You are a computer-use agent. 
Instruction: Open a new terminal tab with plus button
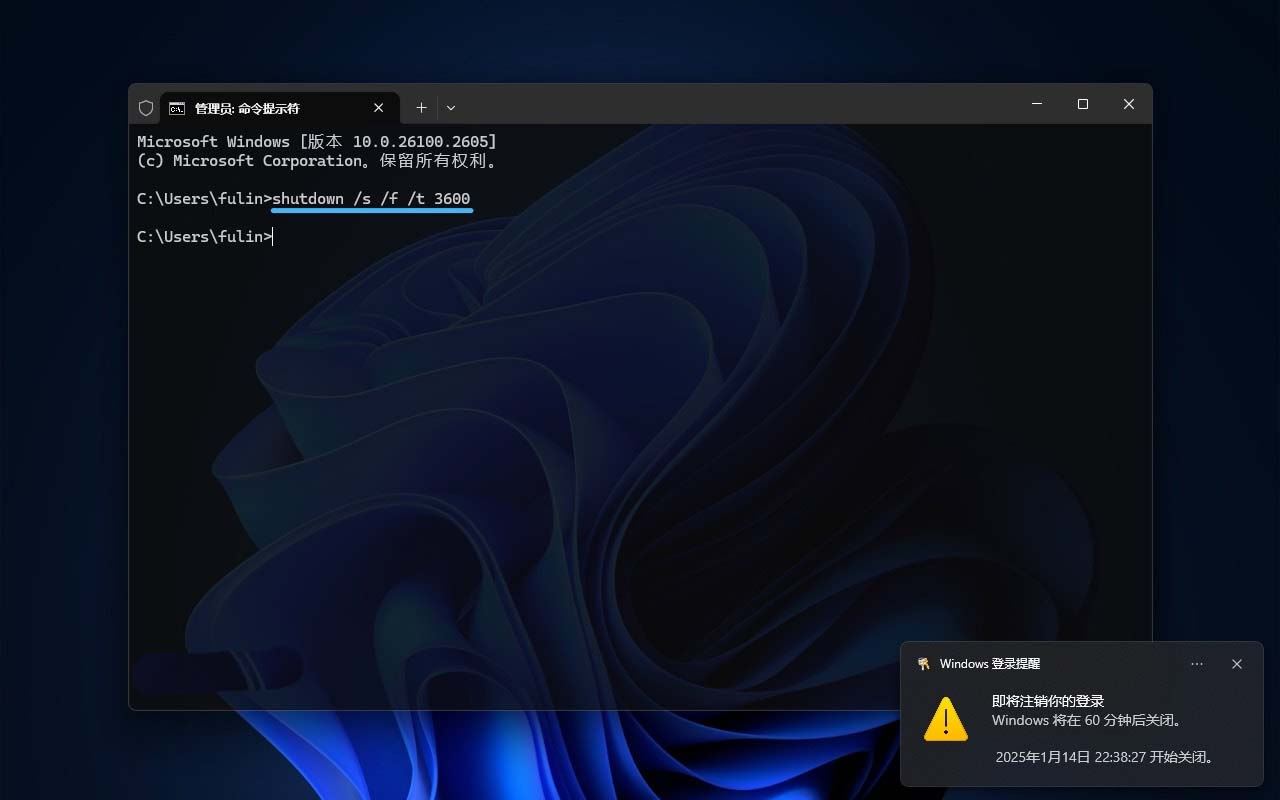click(x=421, y=108)
